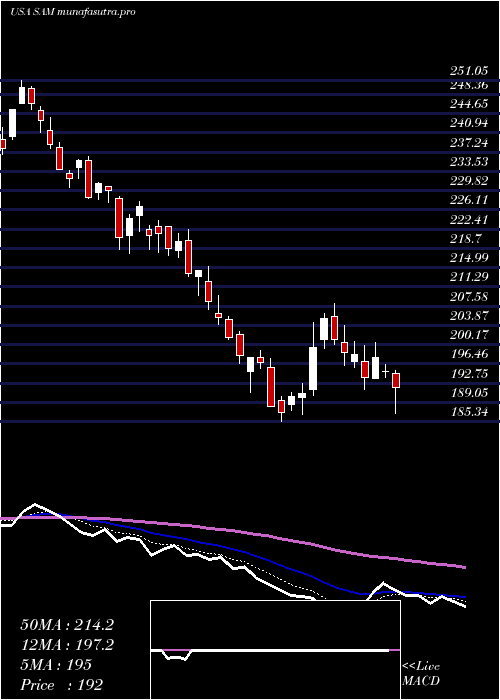Click the 185.34 price label
The width and height of the screenshot is (500, 700).
468,412
